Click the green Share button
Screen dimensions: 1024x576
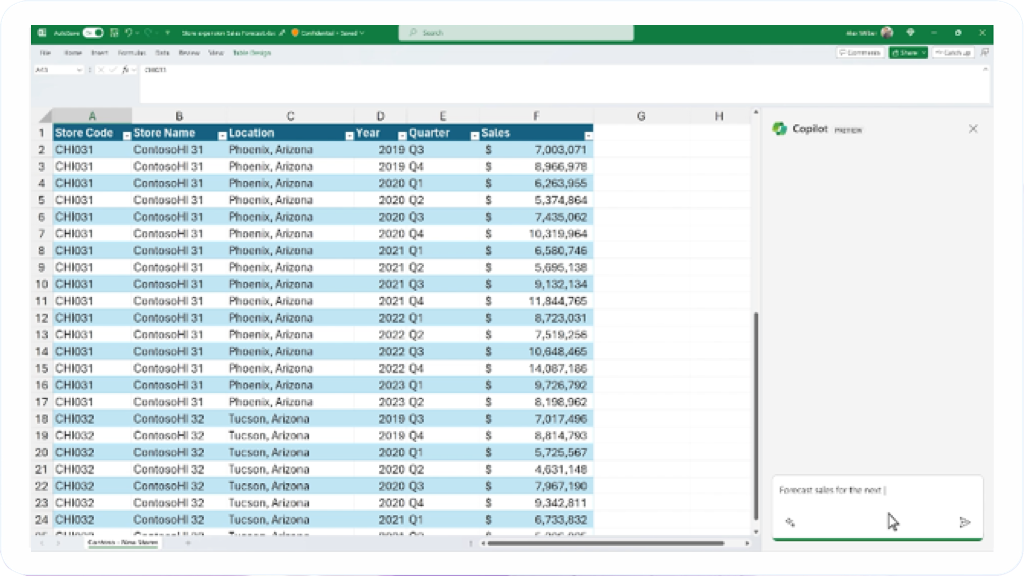coord(908,52)
